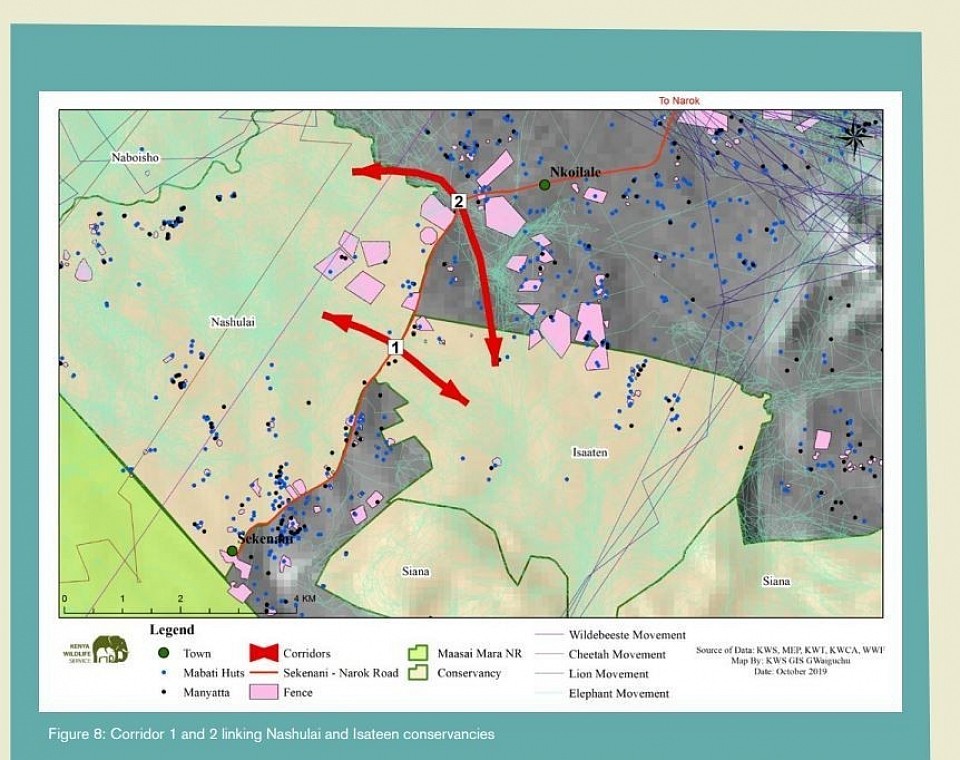Select the pink Fence legend swatch
This screenshot has height=760, width=960.
click(x=262, y=692)
